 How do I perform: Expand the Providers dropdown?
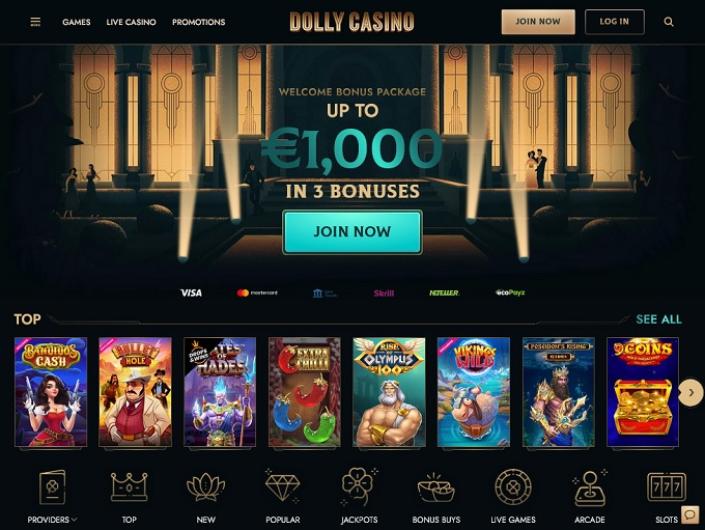52,520
